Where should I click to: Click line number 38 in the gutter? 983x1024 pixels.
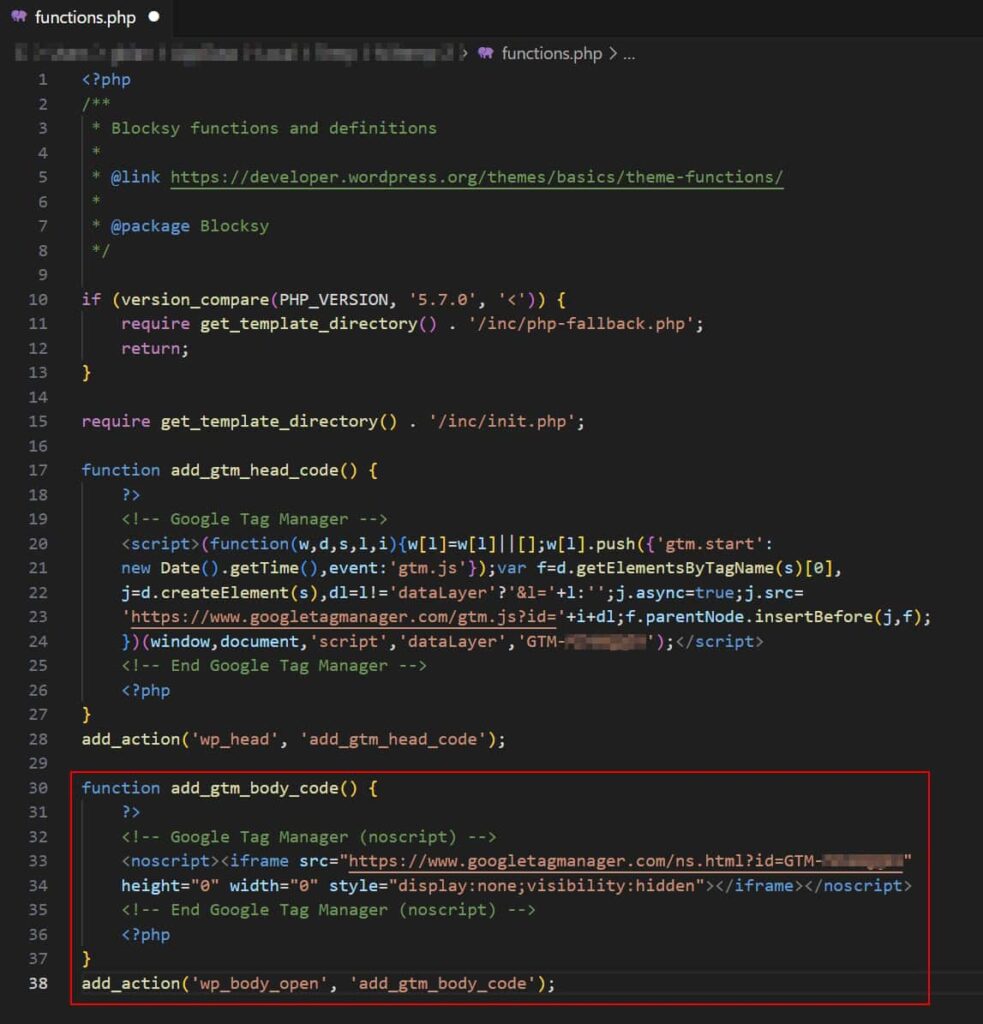[38, 983]
